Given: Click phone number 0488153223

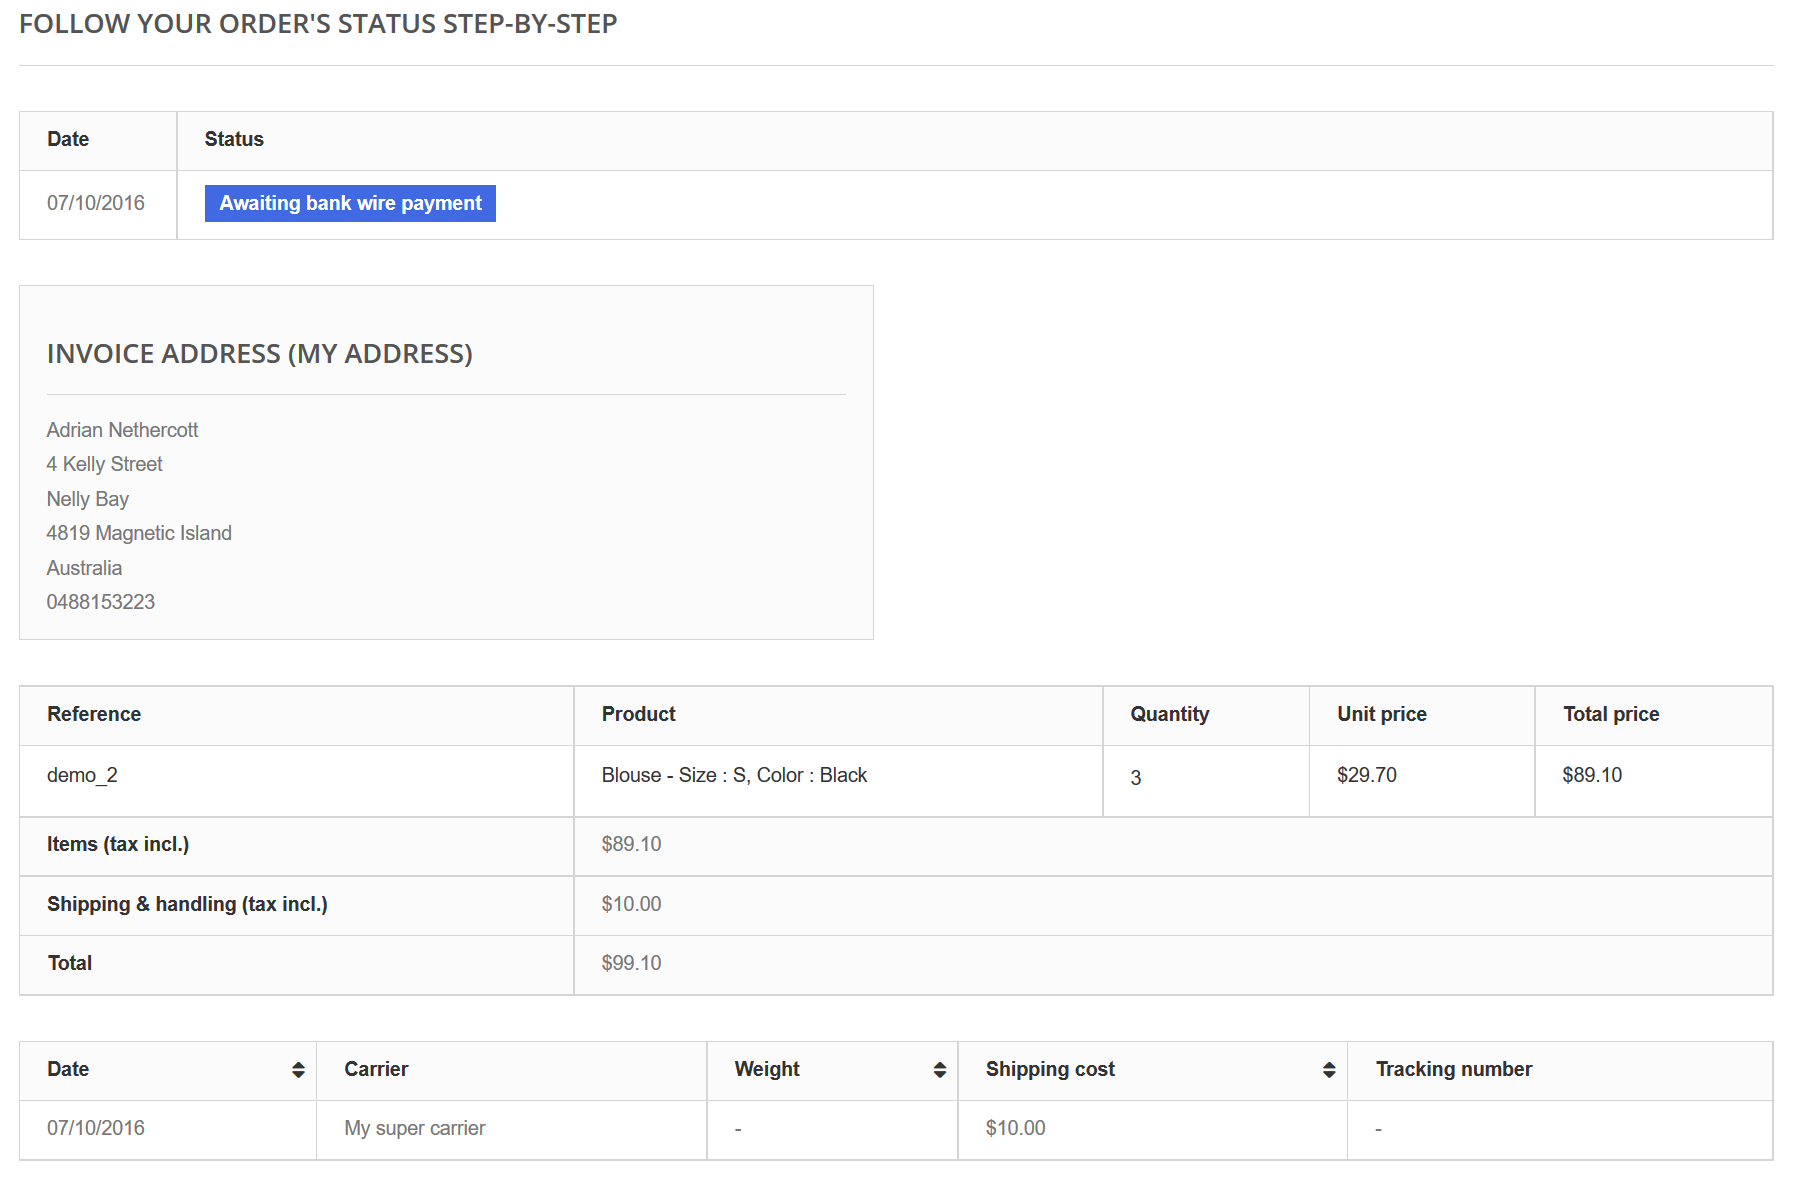Looking at the screenshot, I should click(x=101, y=602).
